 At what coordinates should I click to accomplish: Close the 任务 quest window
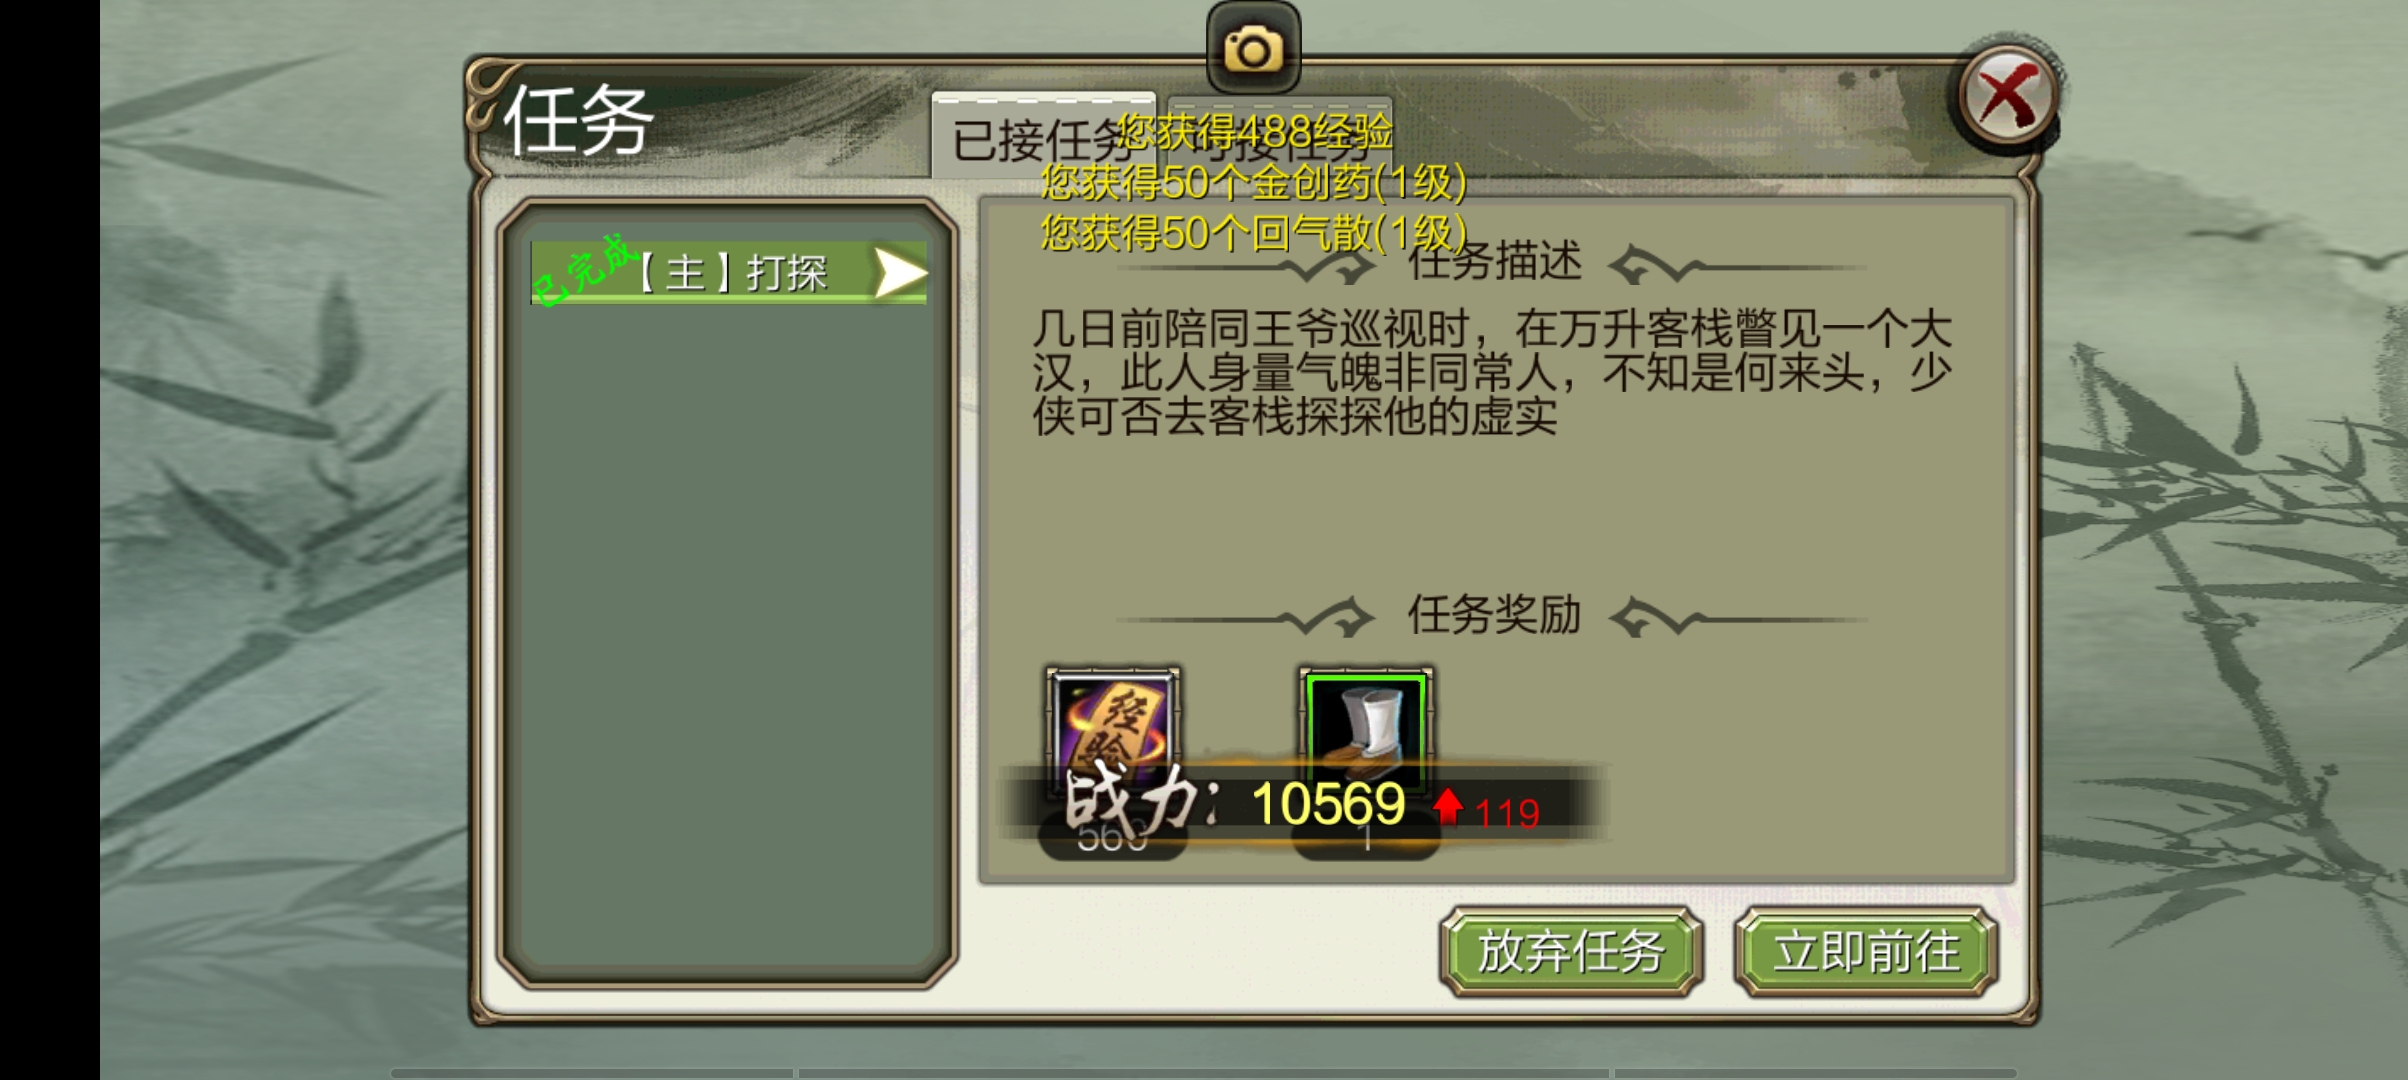click(2008, 96)
